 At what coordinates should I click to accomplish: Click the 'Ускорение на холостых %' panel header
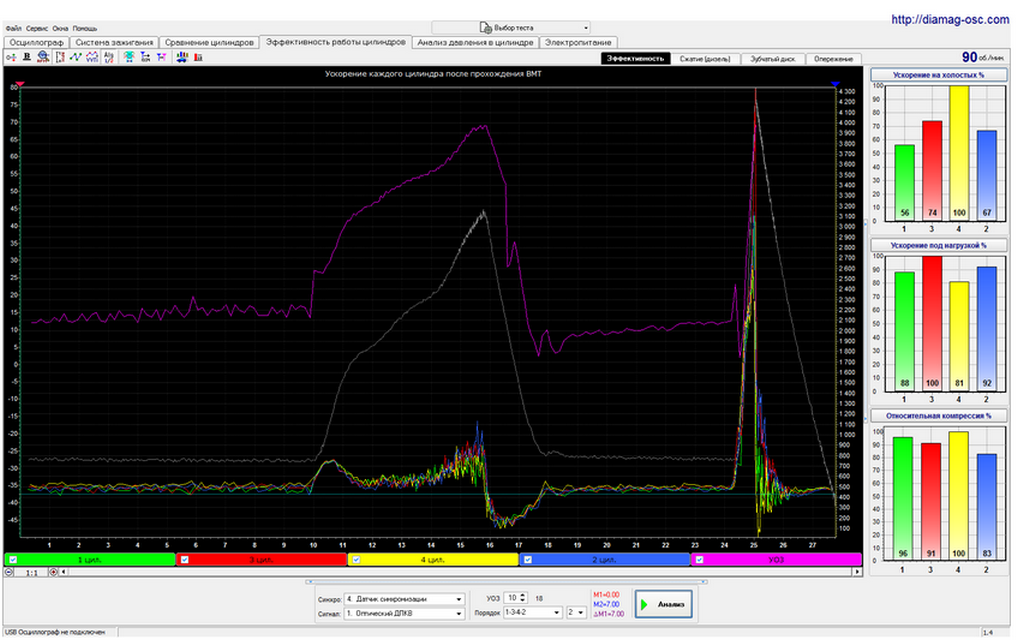(x=938, y=75)
